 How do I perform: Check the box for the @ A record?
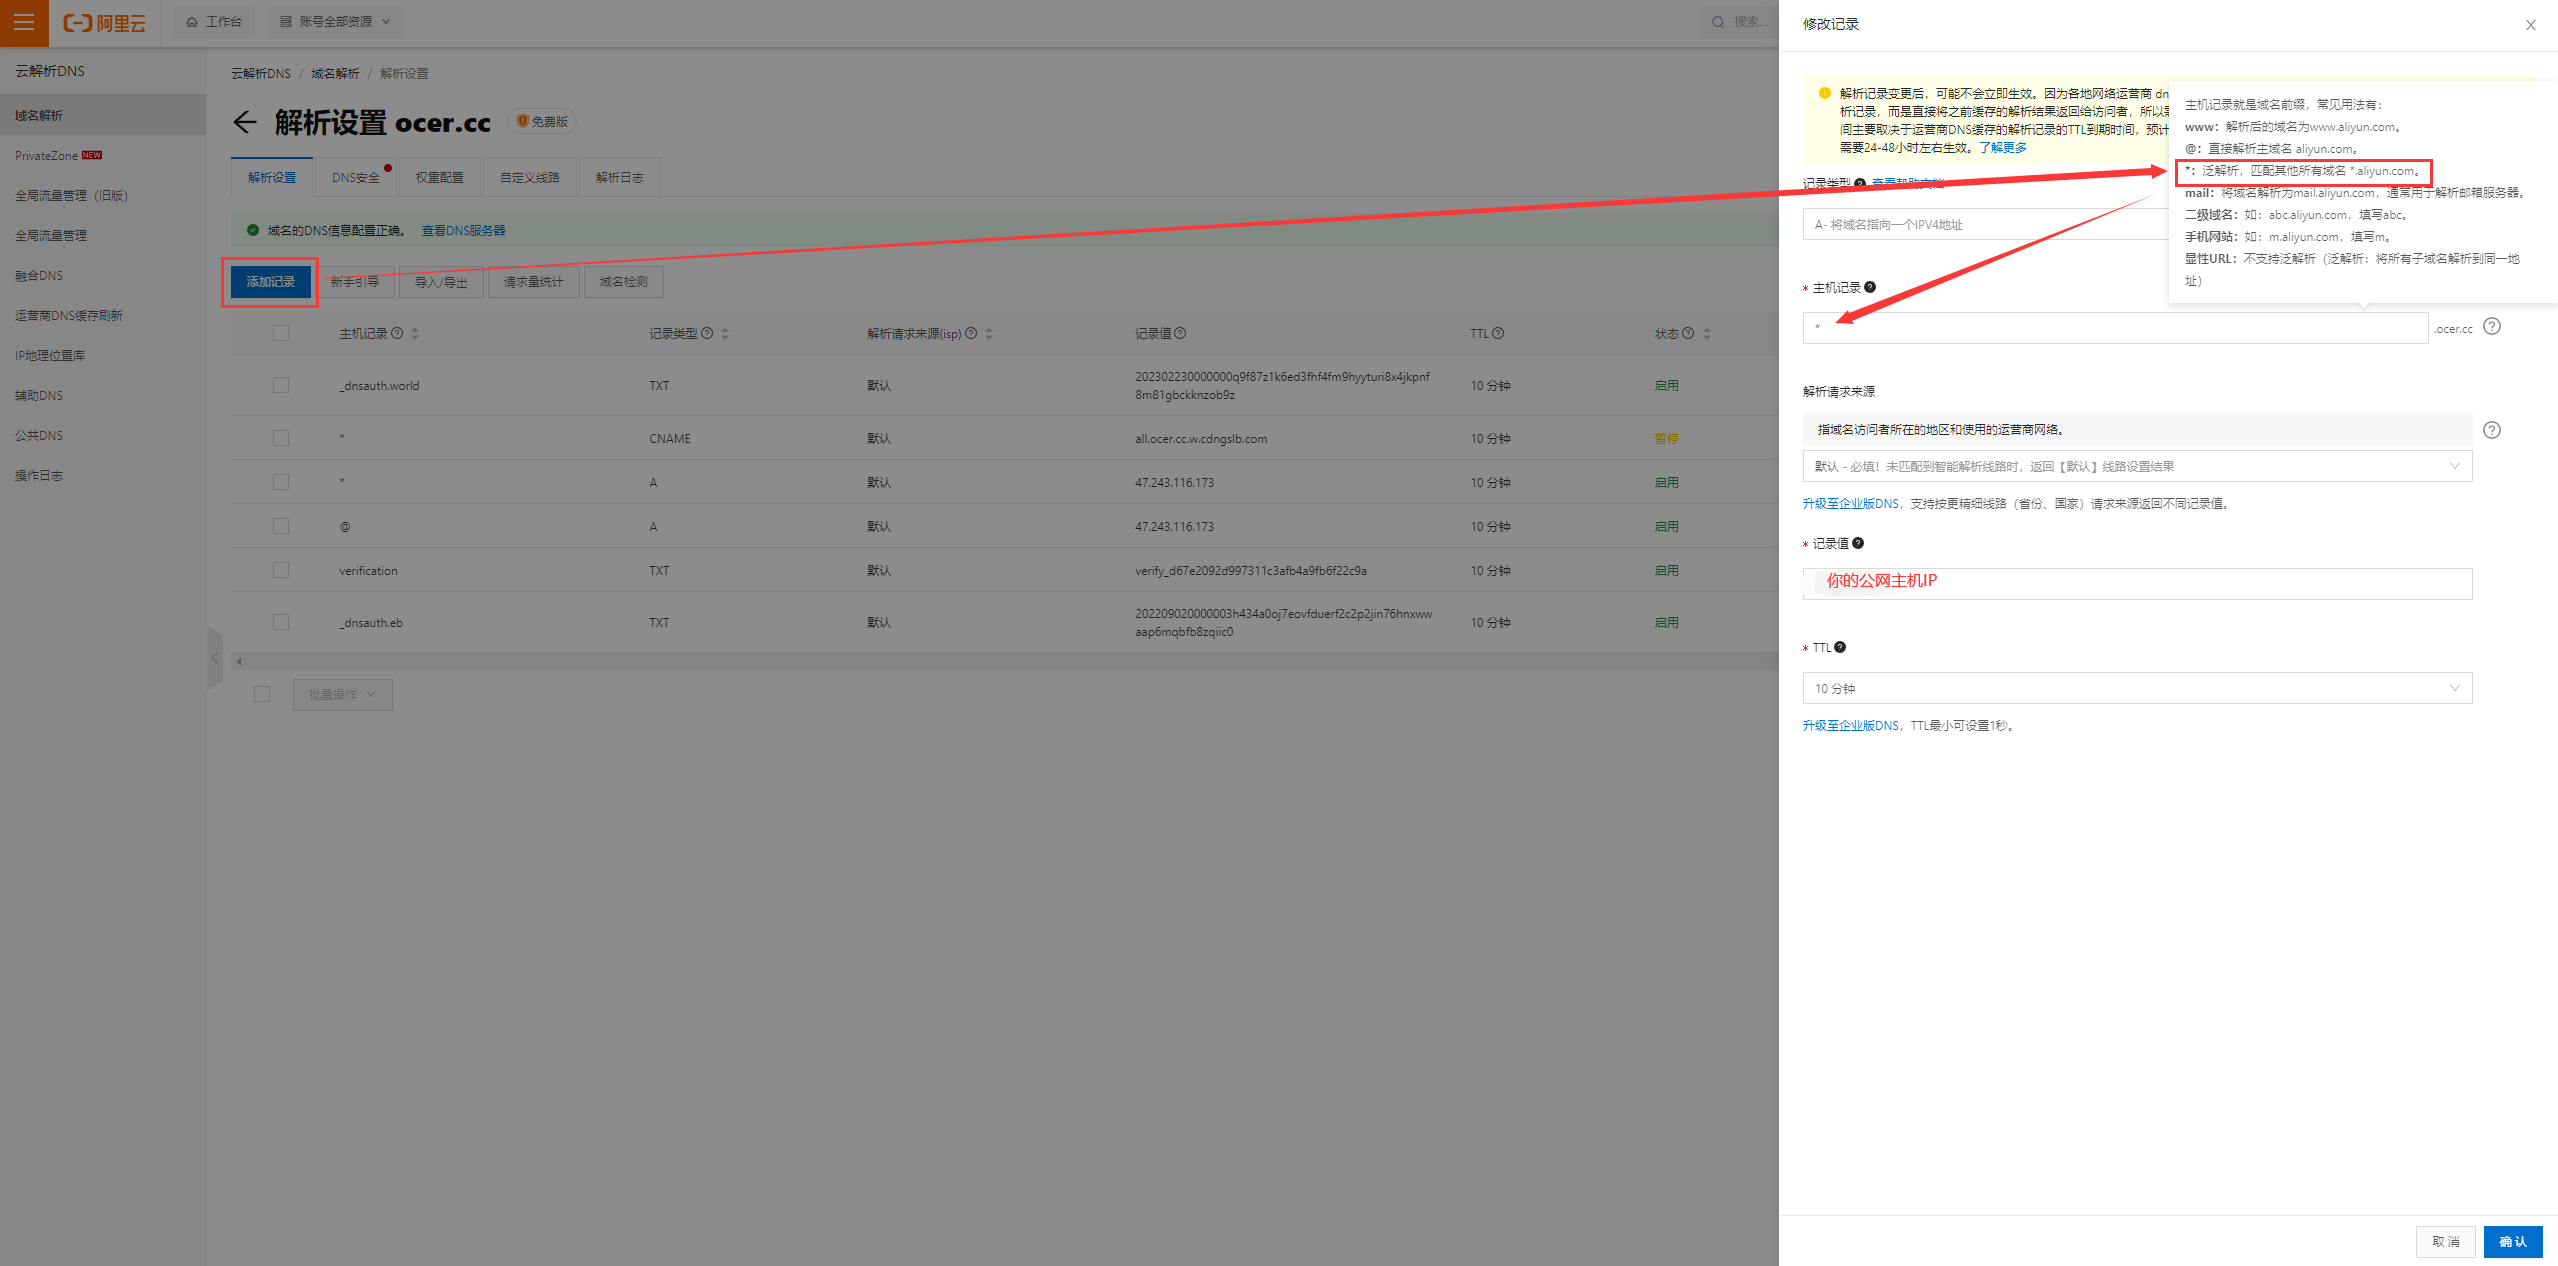[x=281, y=526]
